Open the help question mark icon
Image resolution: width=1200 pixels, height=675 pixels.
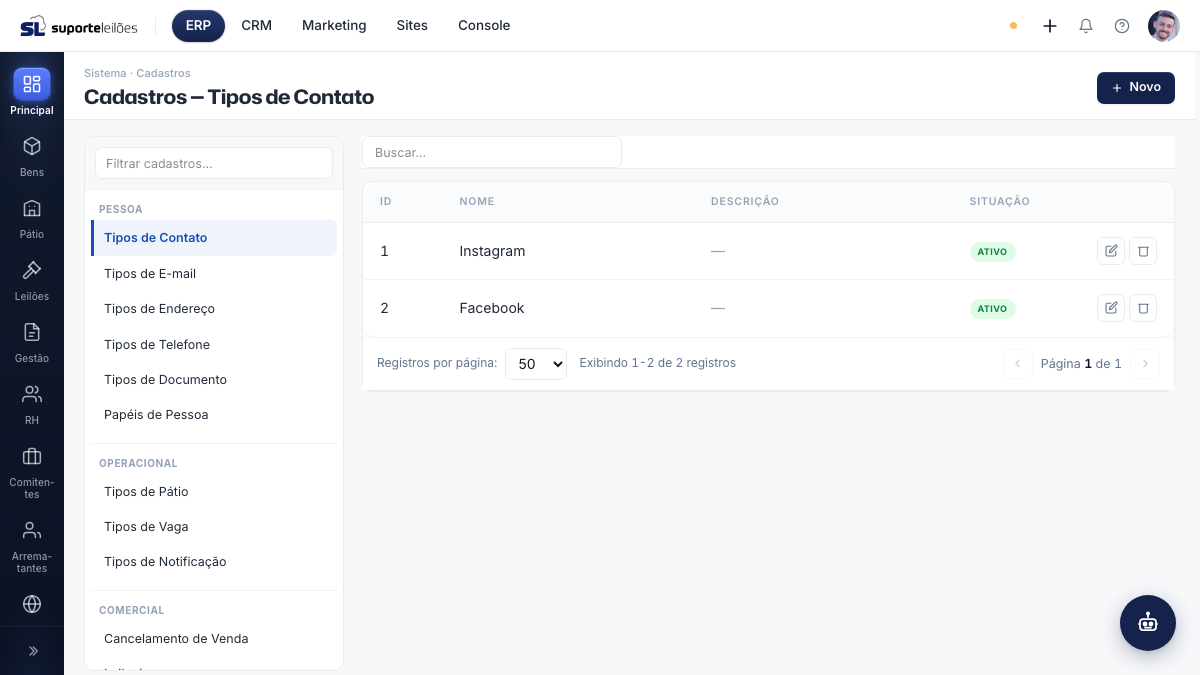[1122, 26]
